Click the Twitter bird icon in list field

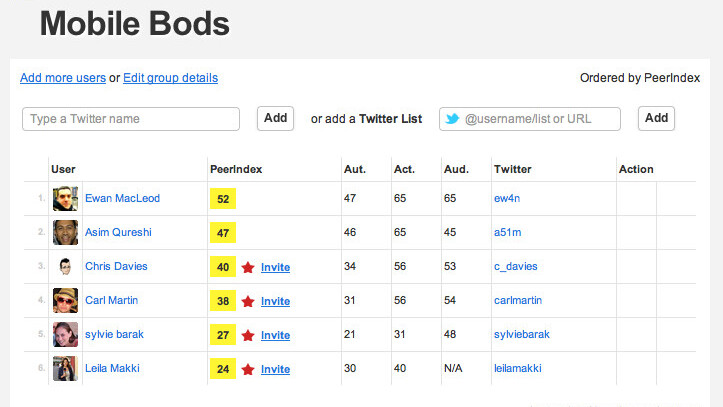pyautogui.click(x=452, y=119)
